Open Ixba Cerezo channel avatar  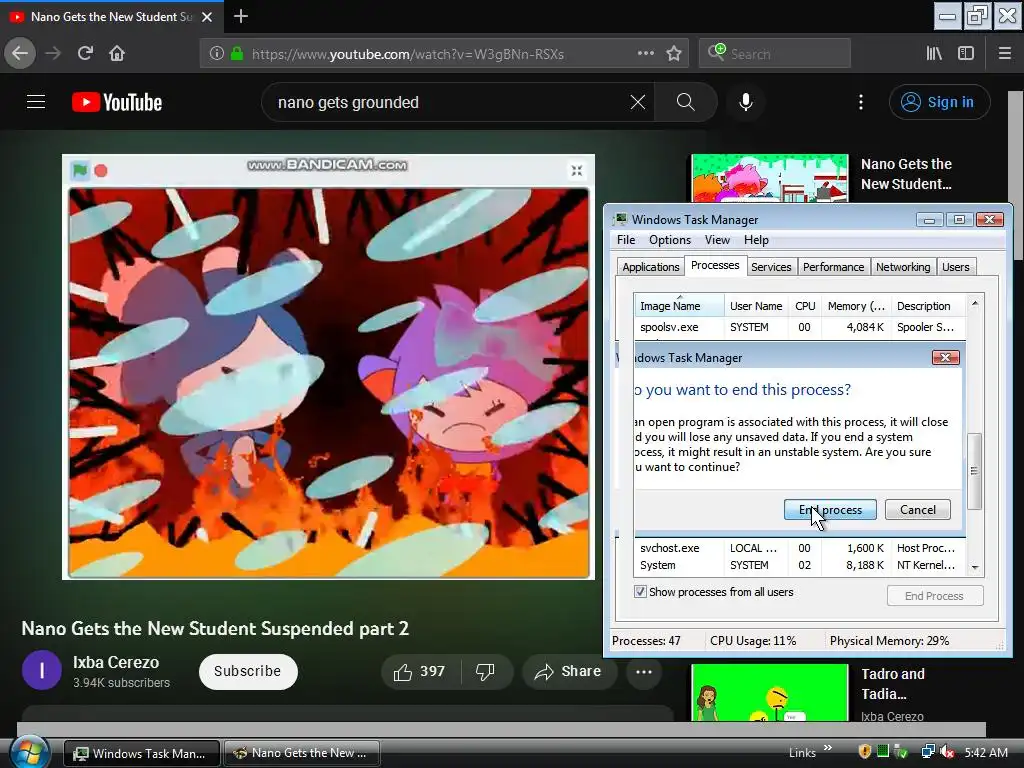[x=42, y=670]
